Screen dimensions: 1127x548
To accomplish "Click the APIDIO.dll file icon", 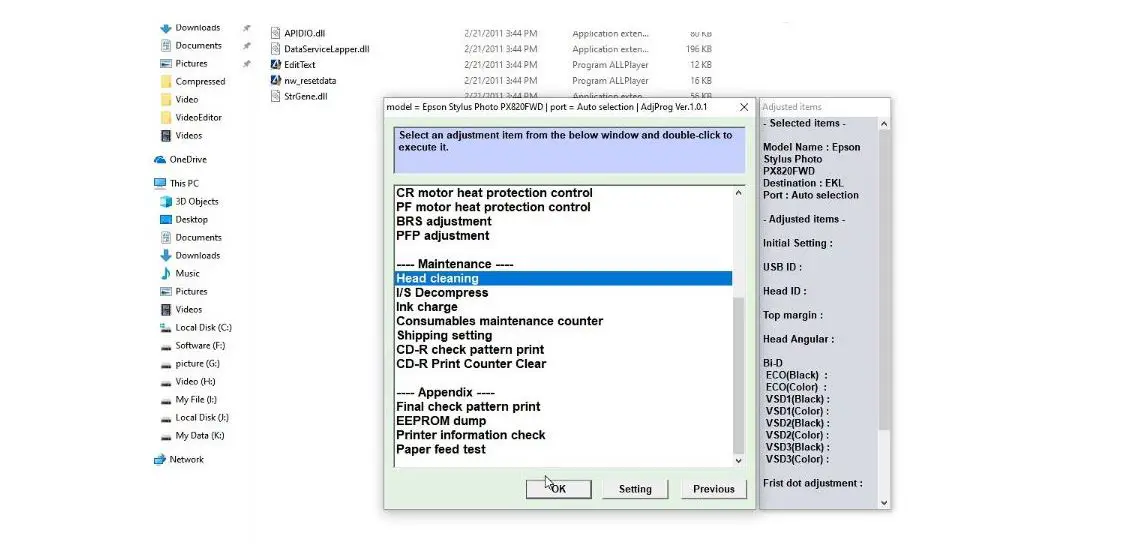I will pos(275,33).
